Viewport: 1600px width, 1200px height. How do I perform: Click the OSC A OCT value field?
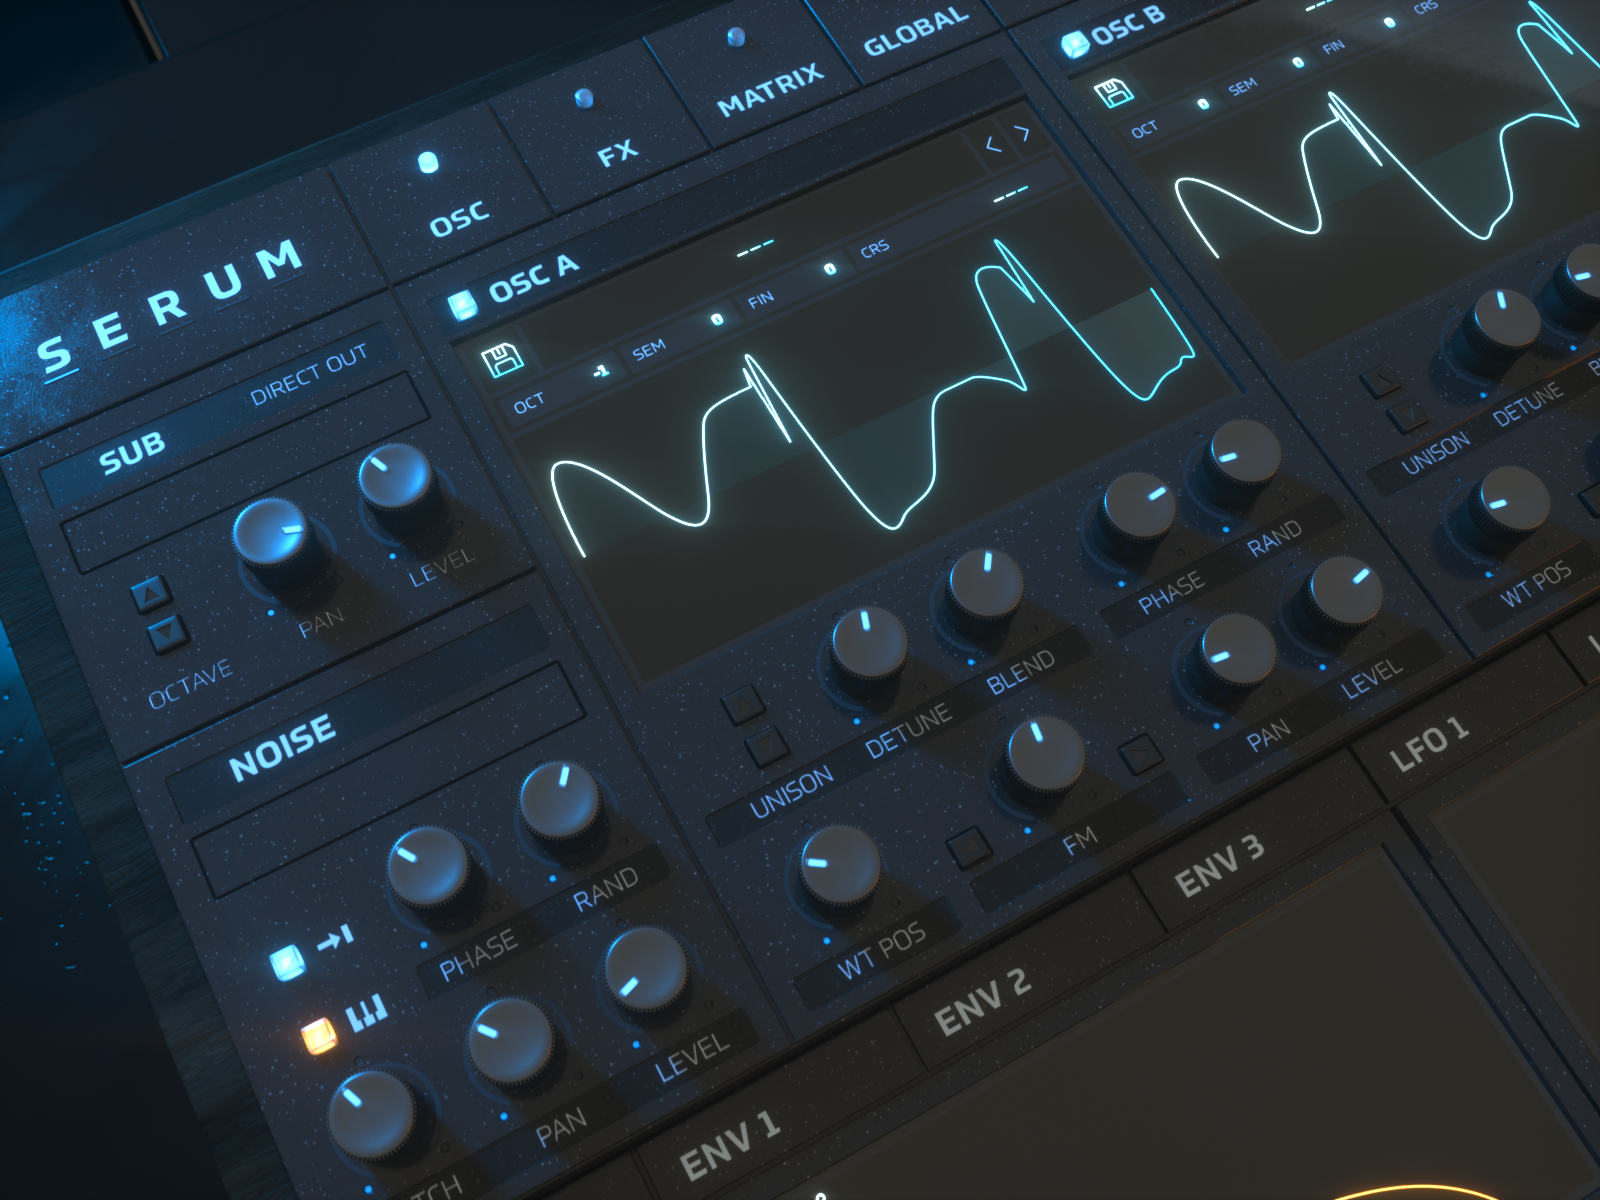pyautogui.click(x=600, y=371)
